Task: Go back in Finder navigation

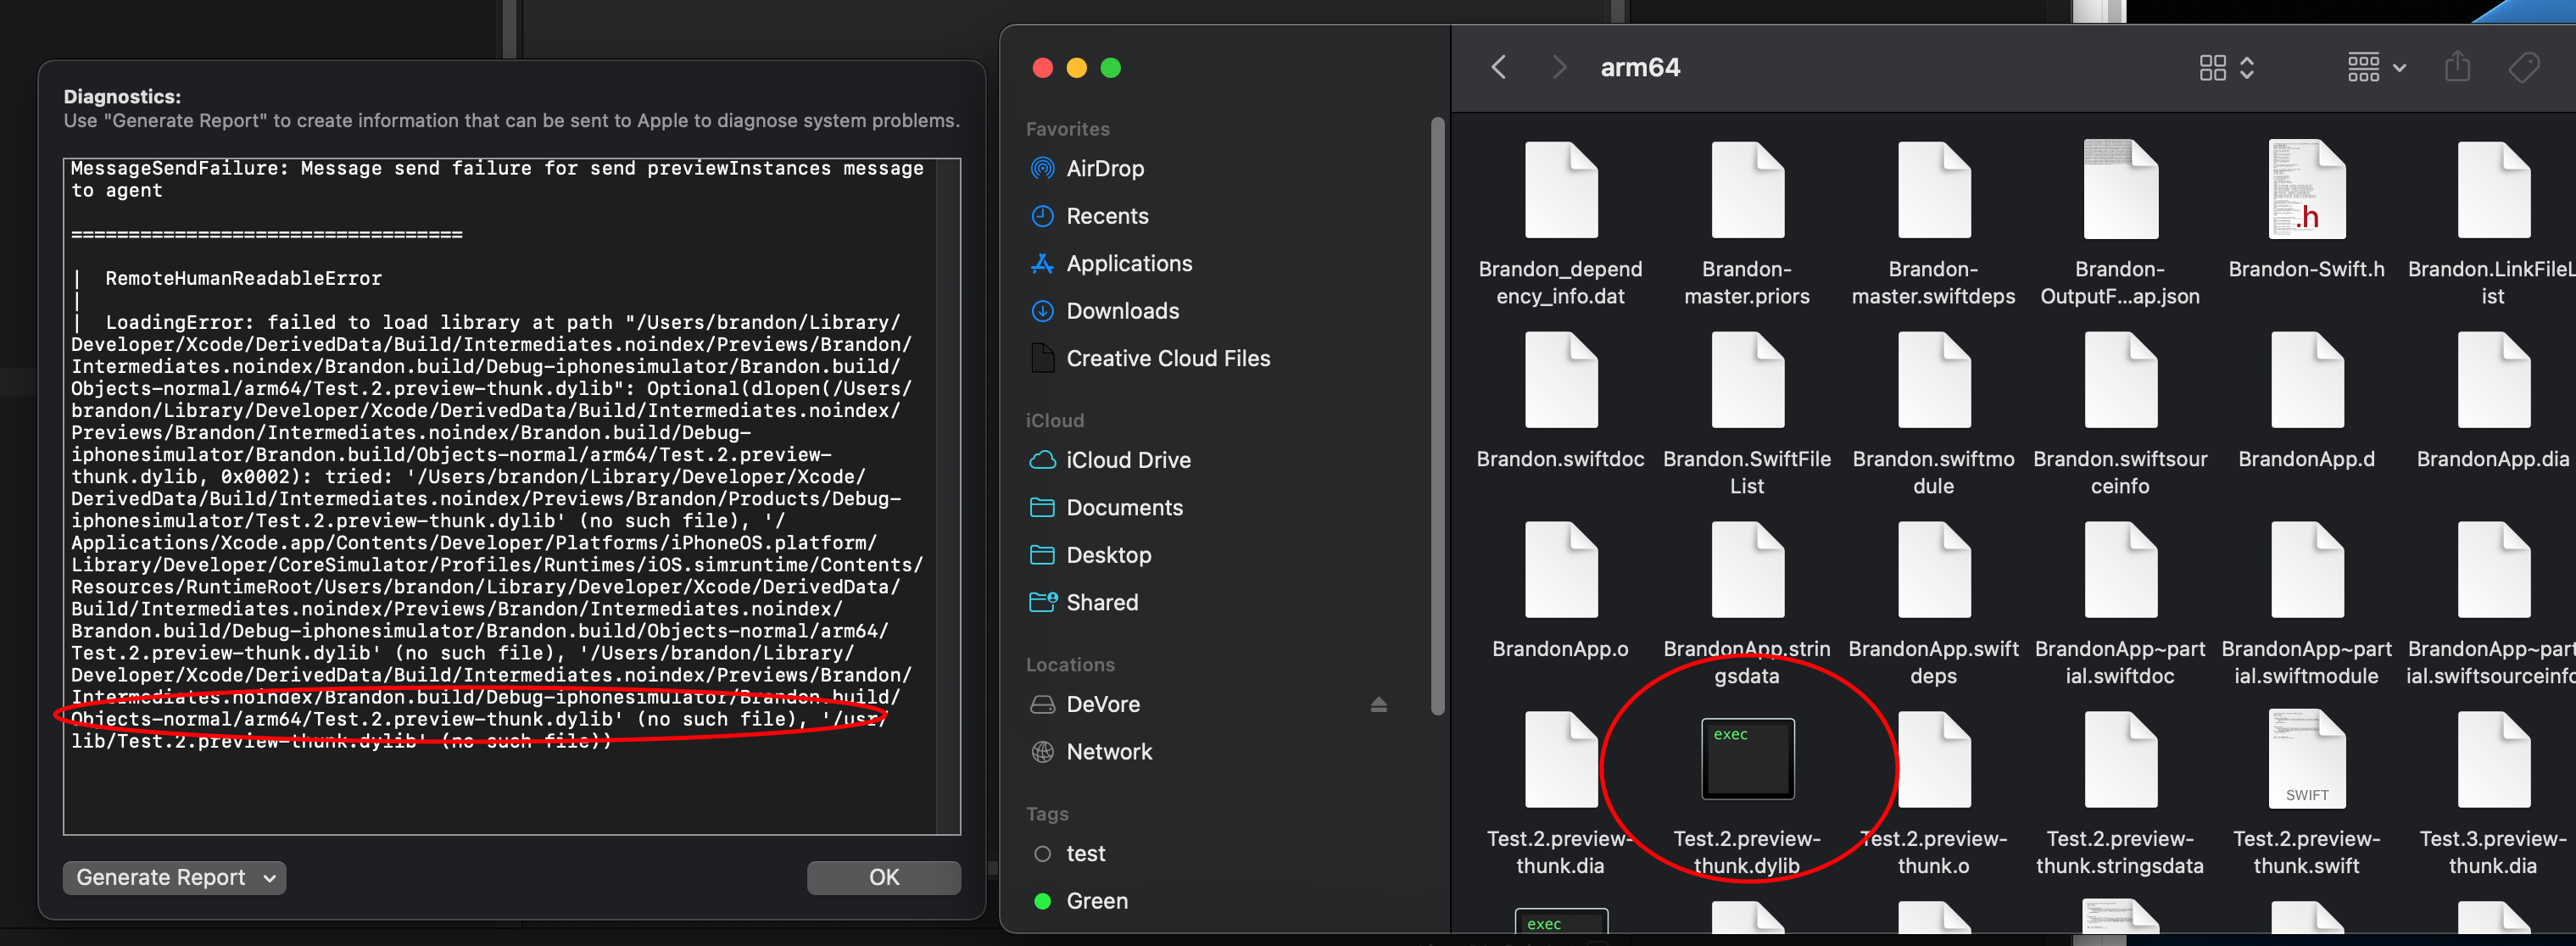Action: coord(1498,68)
